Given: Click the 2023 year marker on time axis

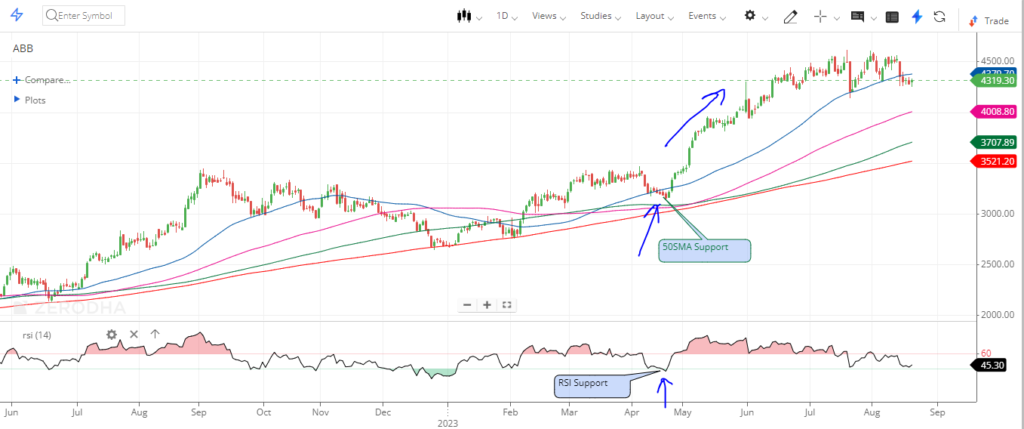Looking at the screenshot, I should tap(447, 423).
